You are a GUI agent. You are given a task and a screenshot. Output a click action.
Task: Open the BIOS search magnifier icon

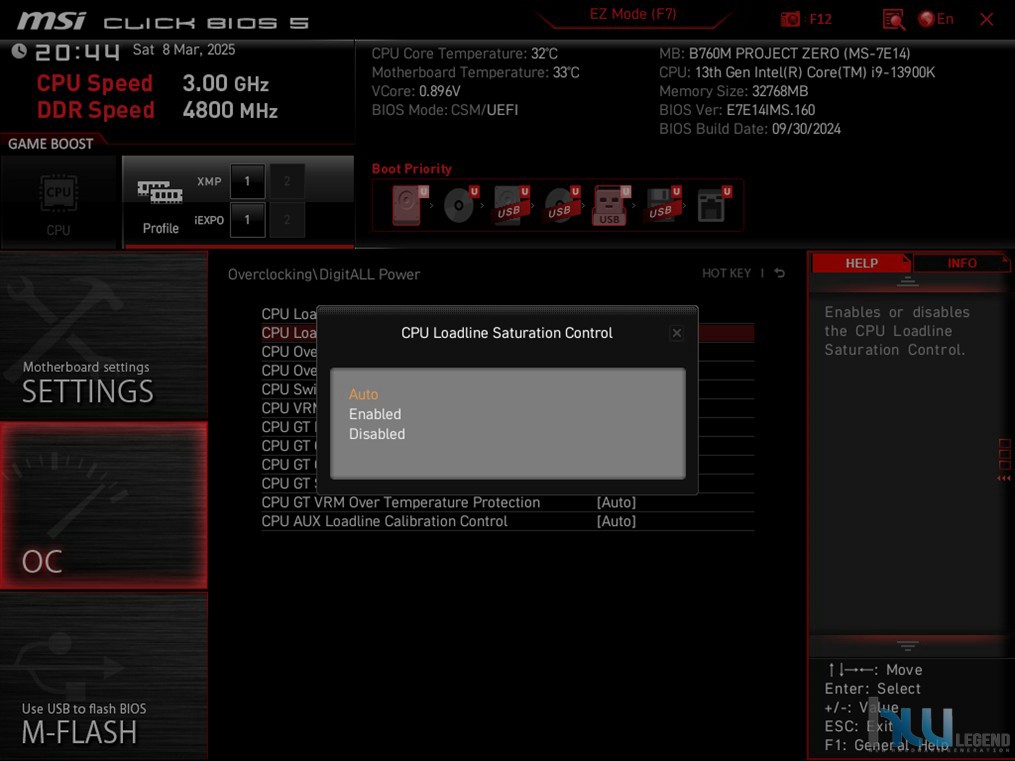pyautogui.click(x=894, y=19)
